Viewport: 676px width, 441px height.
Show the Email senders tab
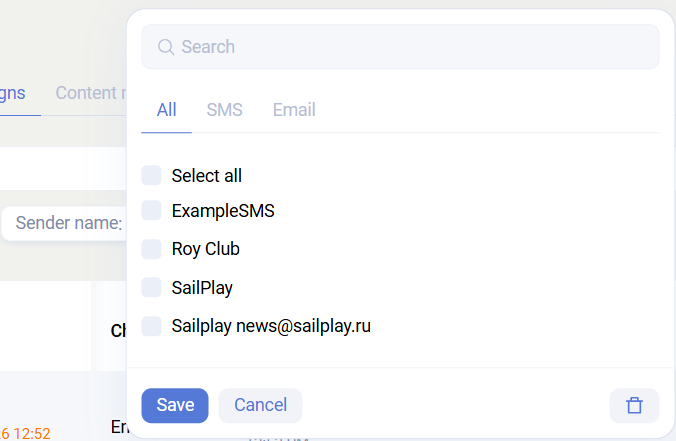pyautogui.click(x=294, y=110)
